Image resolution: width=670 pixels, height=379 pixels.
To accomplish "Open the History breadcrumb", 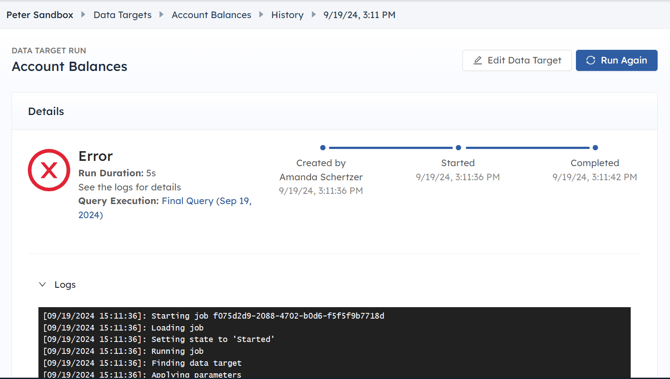I will tap(287, 15).
